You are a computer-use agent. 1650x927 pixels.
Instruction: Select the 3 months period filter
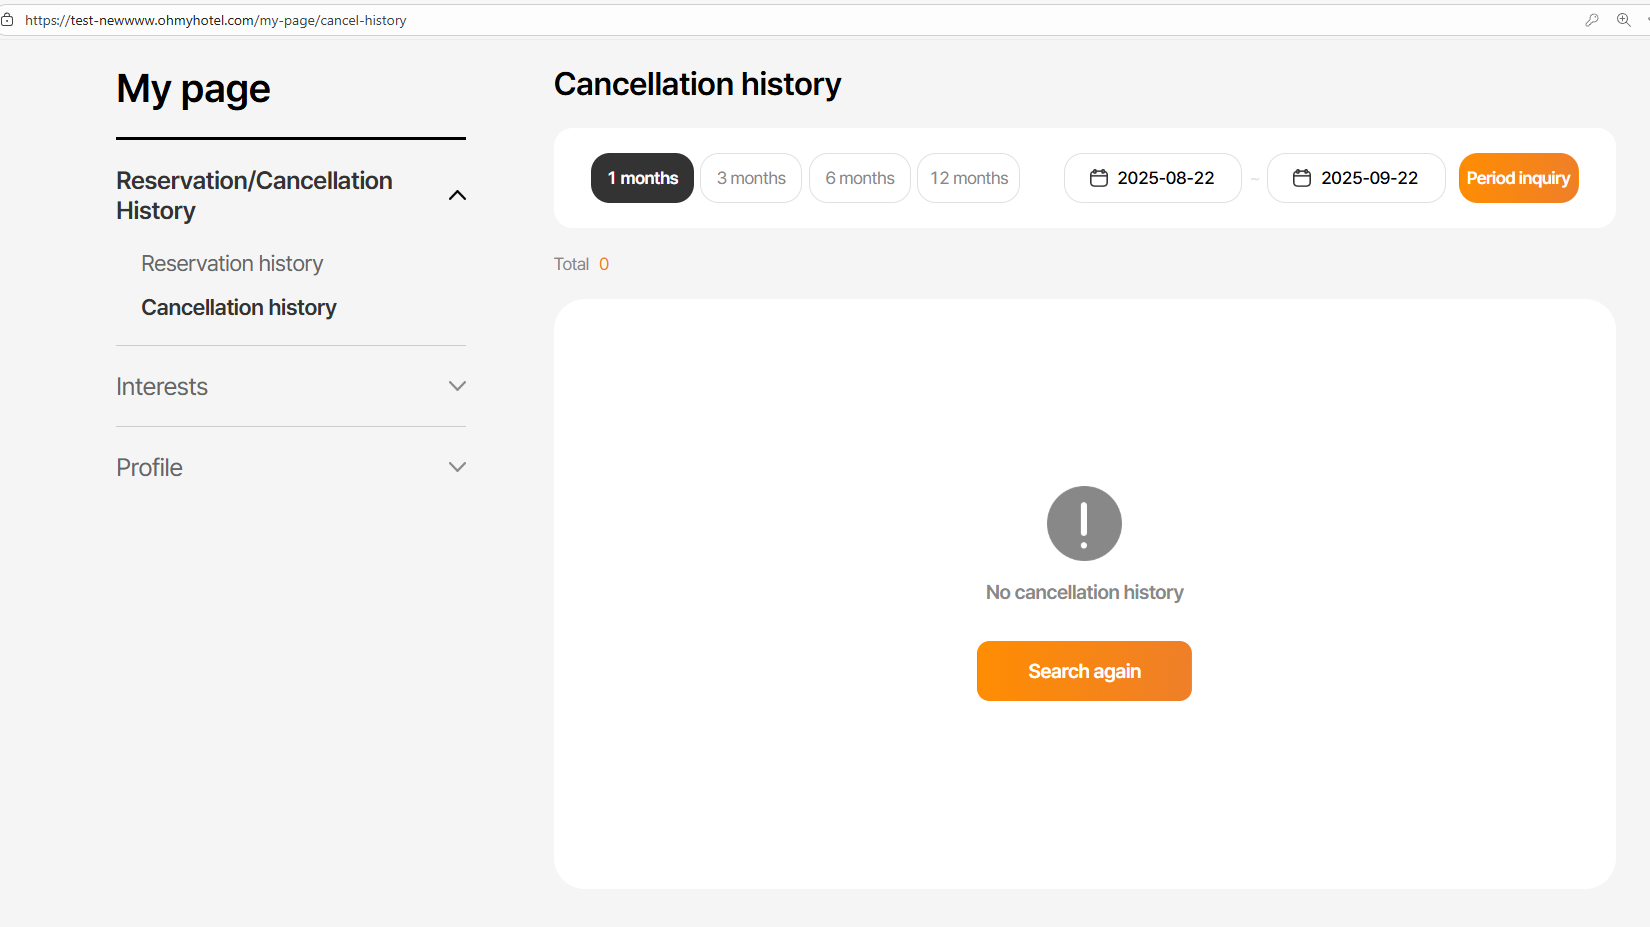pos(751,178)
